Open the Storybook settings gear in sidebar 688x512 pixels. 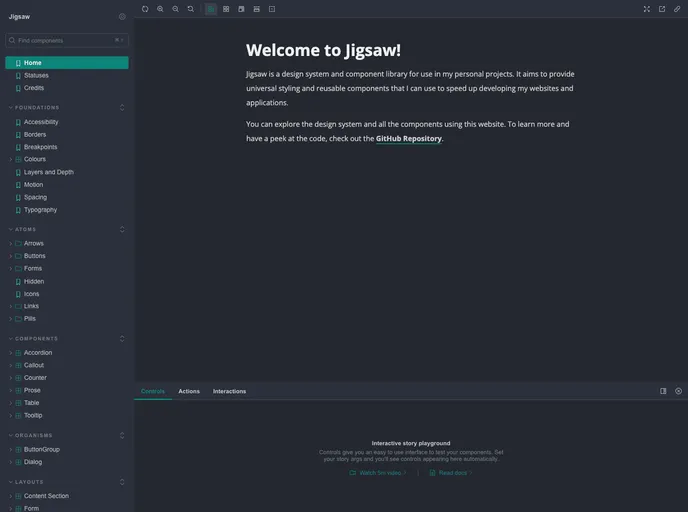(122, 17)
